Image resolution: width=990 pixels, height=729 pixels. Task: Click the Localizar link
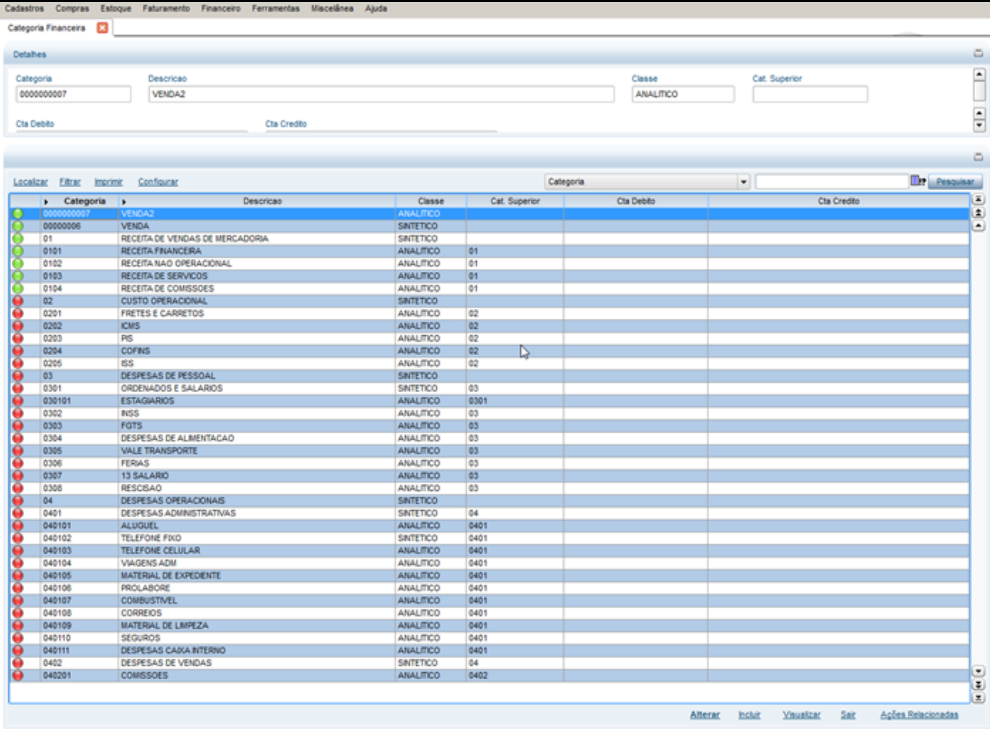30,182
